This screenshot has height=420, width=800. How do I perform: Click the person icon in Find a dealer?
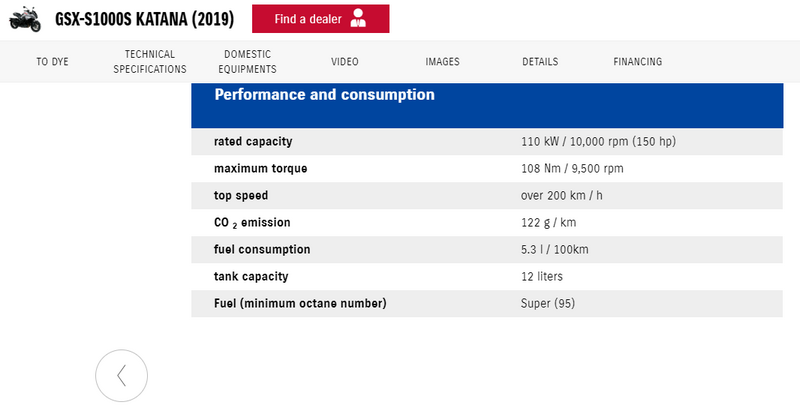pyautogui.click(x=358, y=18)
